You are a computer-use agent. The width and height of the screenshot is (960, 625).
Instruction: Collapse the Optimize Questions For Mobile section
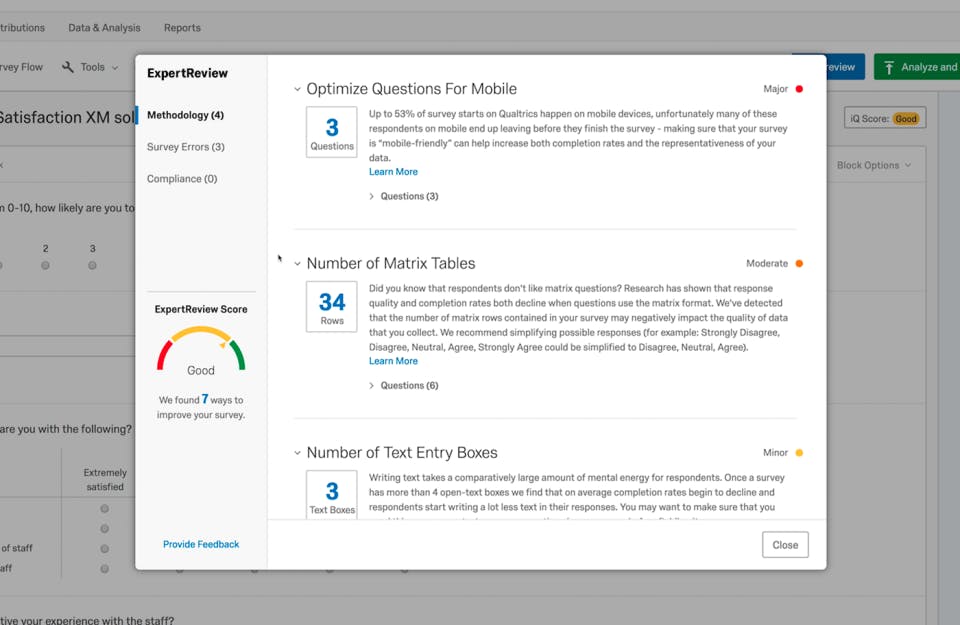pyautogui.click(x=297, y=89)
